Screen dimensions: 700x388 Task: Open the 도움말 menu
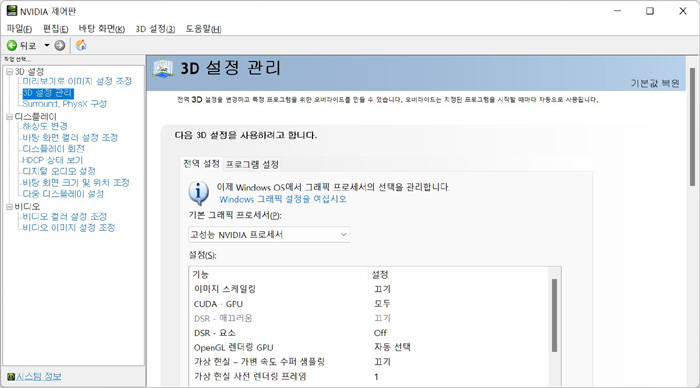(204, 29)
